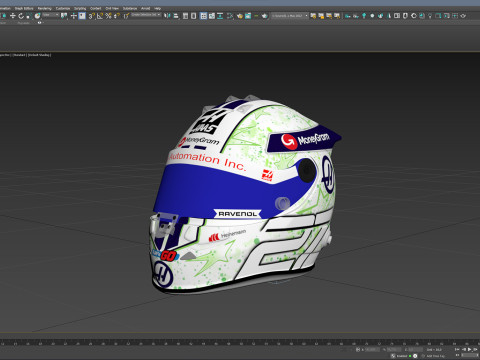Image resolution: width=480 pixels, height=360 pixels.
Task: Click the [Standard] viewport label
Action: [x=19, y=55]
